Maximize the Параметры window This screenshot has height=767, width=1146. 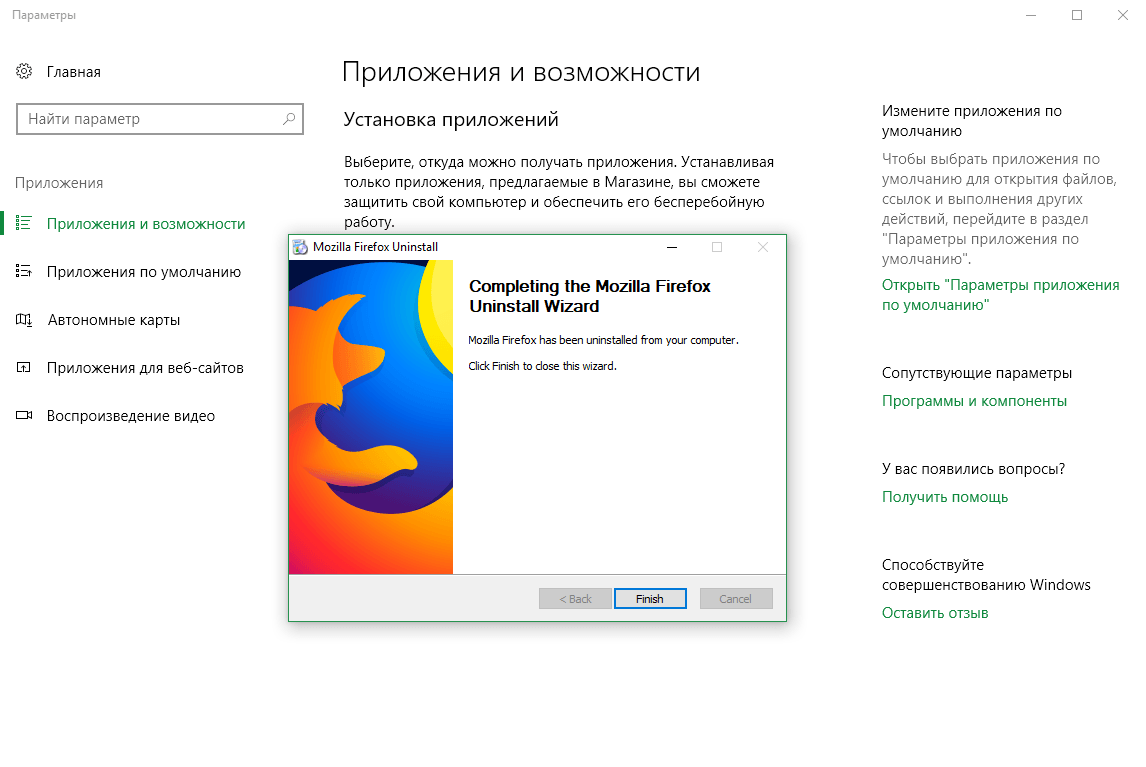tap(1077, 15)
